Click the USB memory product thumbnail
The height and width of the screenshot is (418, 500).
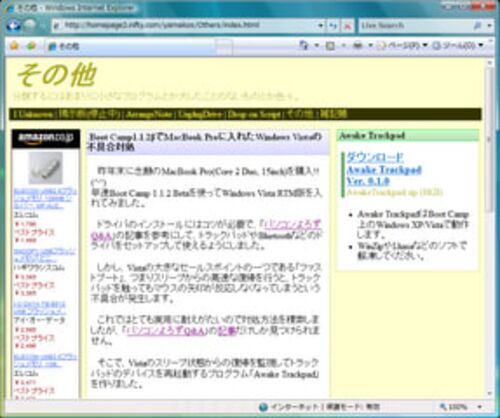(46, 168)
